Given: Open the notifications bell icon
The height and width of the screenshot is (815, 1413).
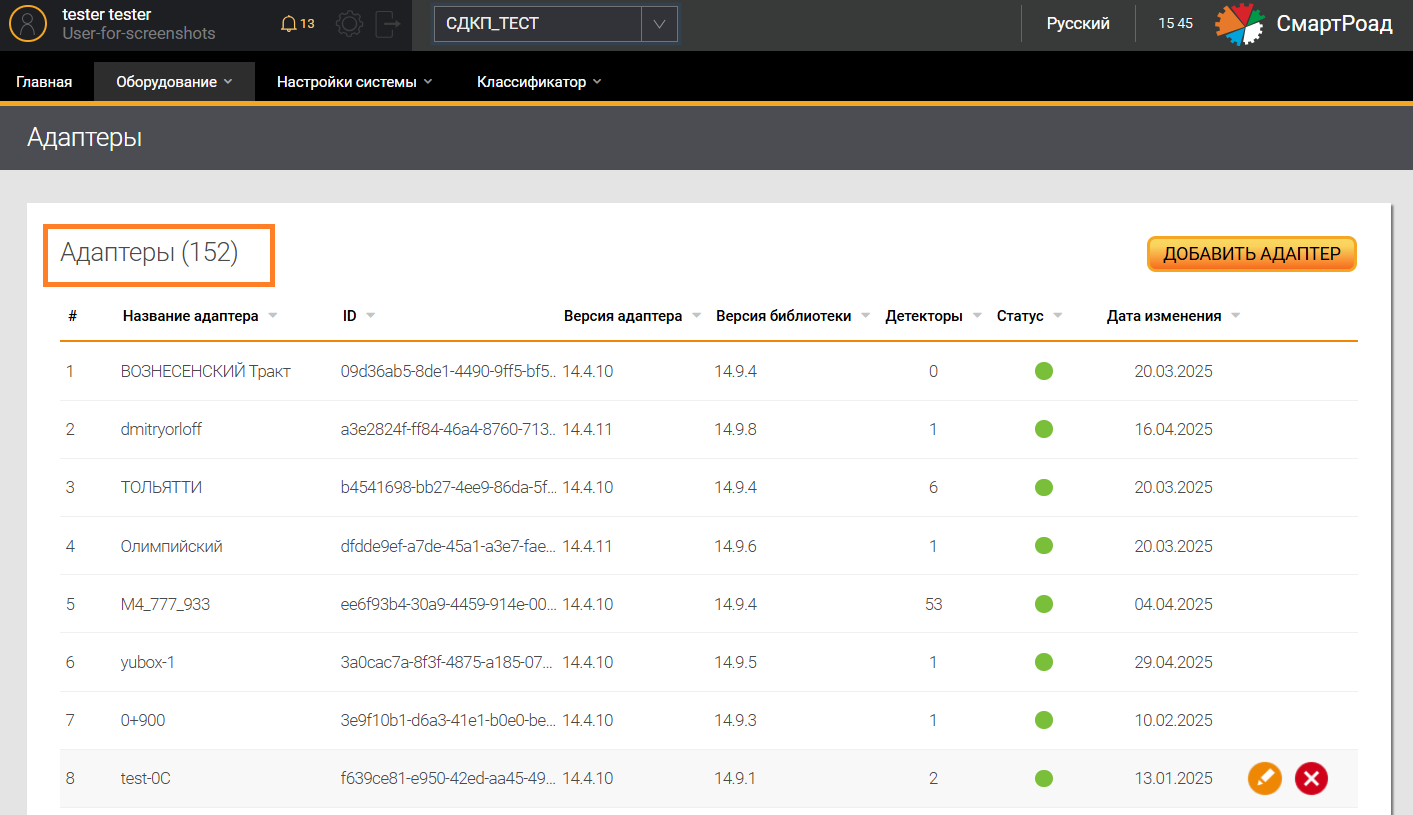Looking at the screenshot, I should pyautogui.click(x=289, y=23).
